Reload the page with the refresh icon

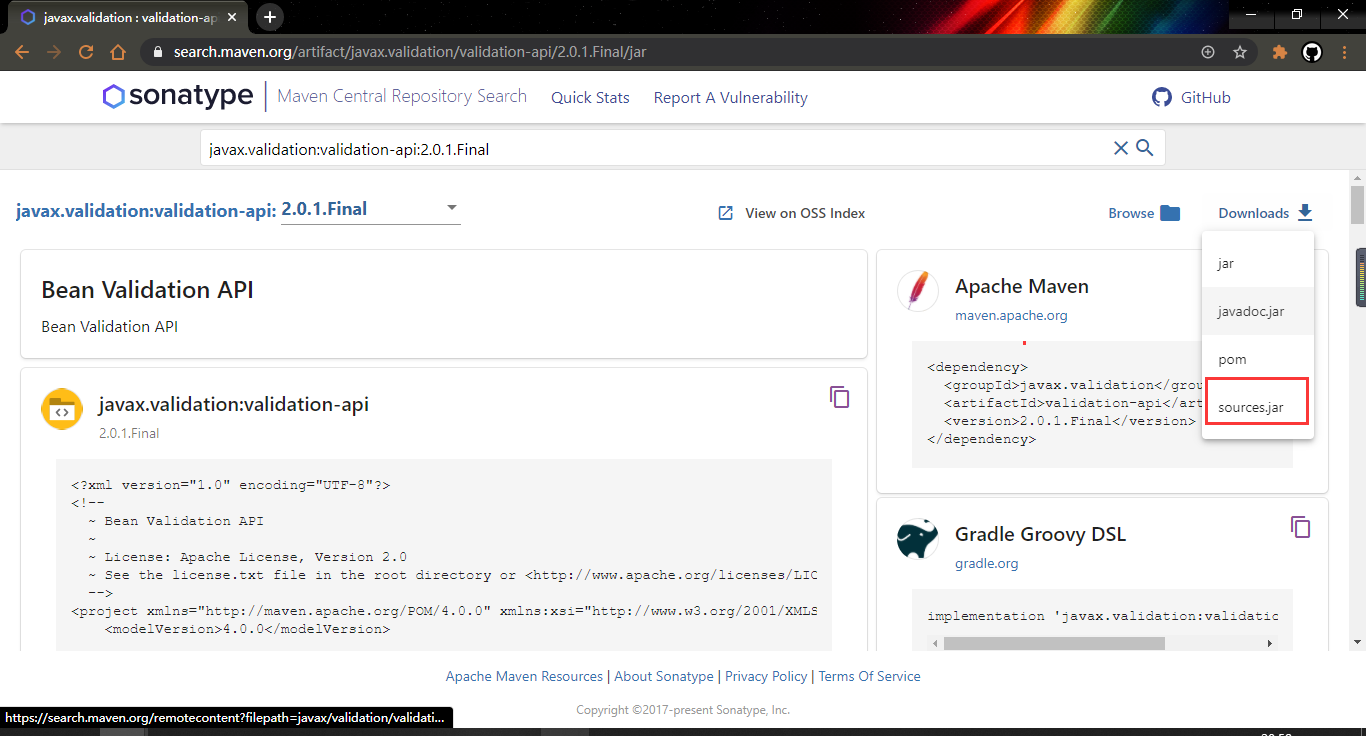coord(86,52)
